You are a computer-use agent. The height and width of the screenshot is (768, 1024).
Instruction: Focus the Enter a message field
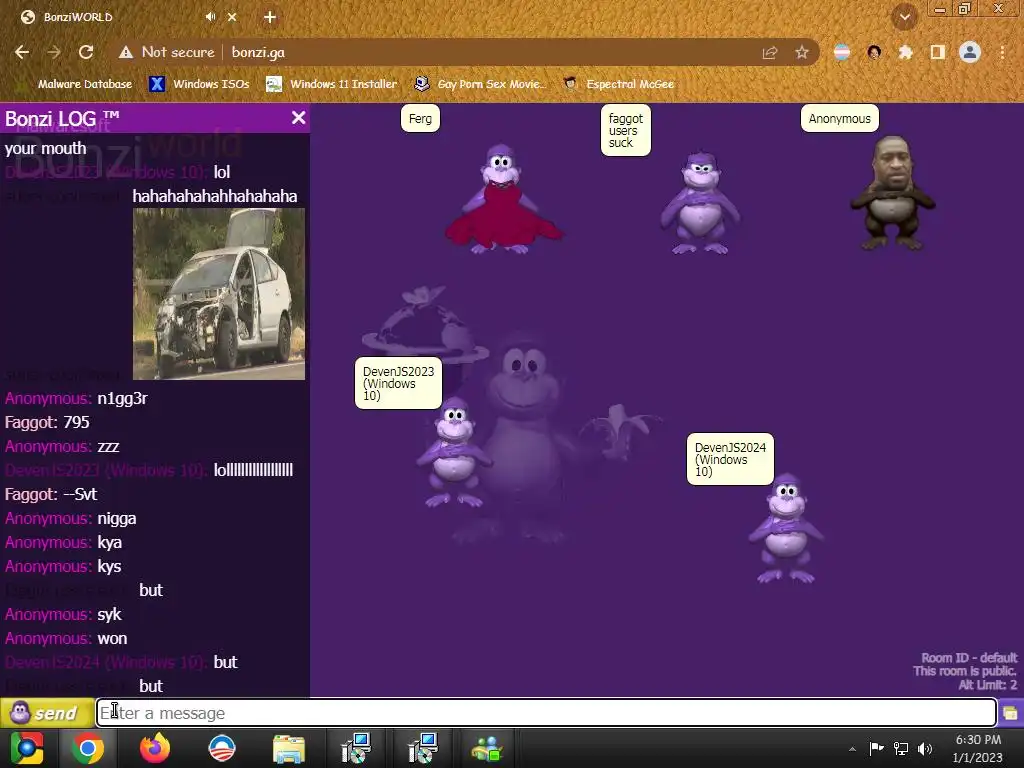[546, 712]
